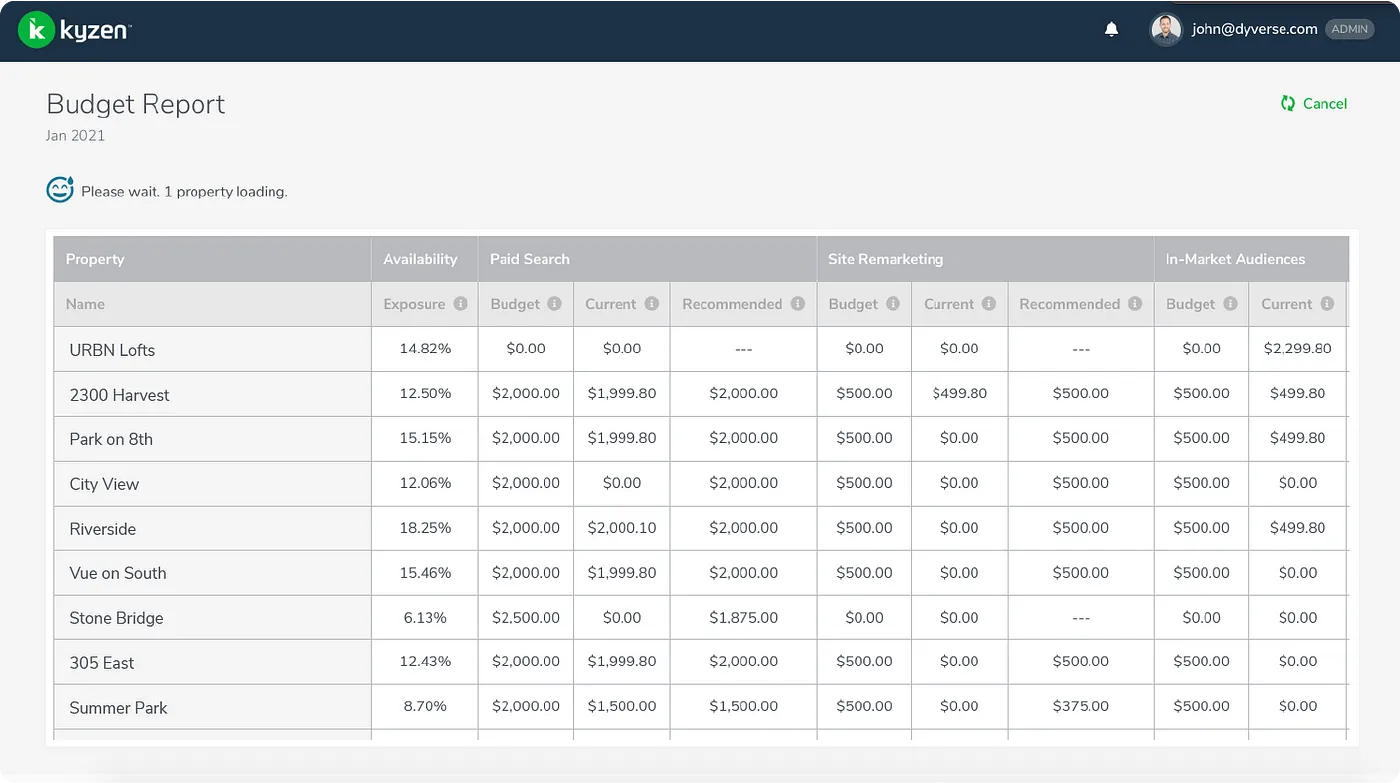Click Site Remarketing Budget info icon

coord(892,304)
